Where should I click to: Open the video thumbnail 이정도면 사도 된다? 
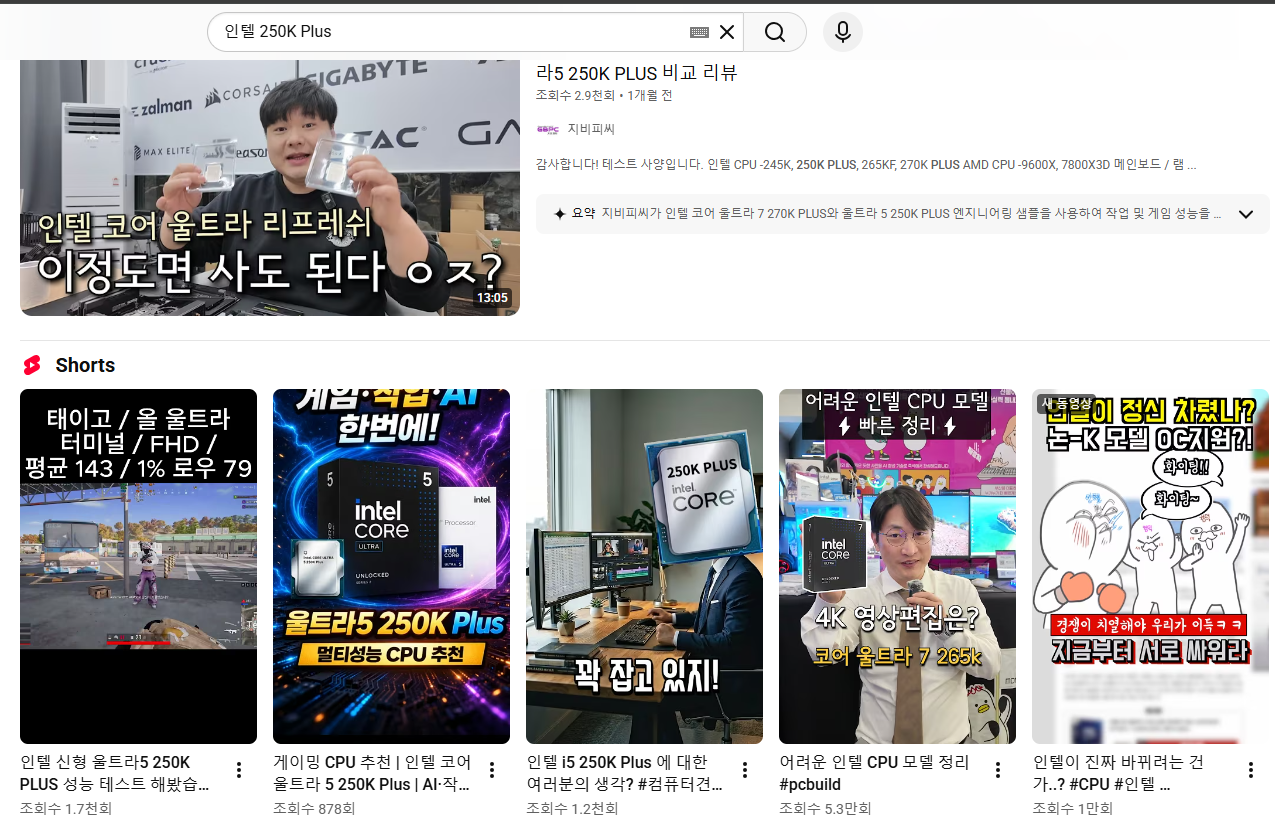click(270, 187)
